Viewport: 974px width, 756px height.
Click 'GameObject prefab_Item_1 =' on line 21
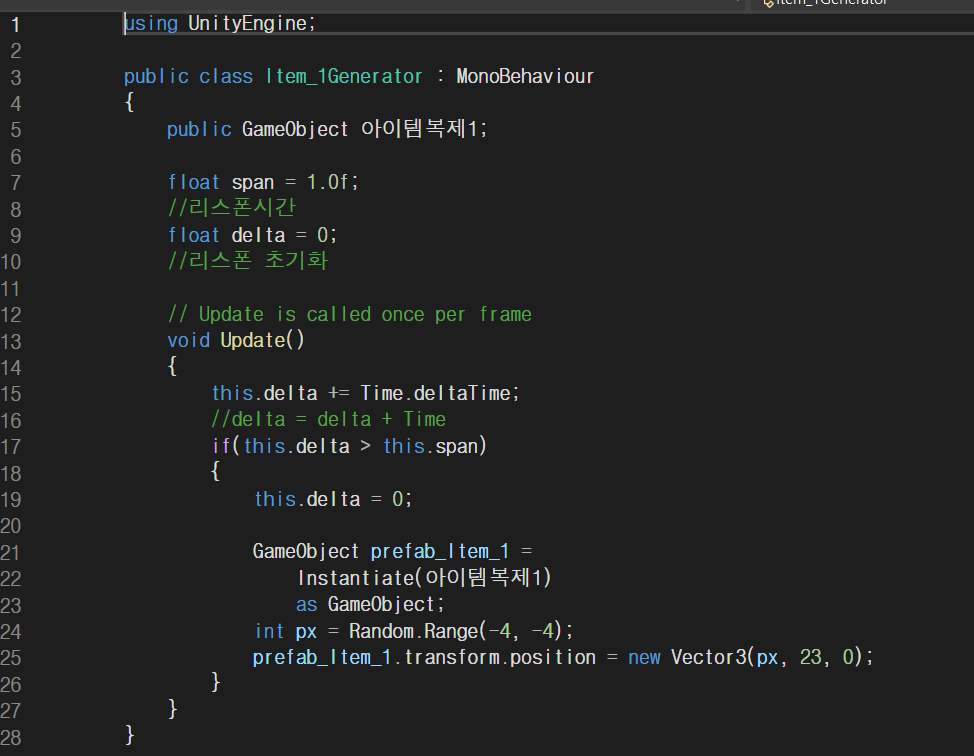393,552
